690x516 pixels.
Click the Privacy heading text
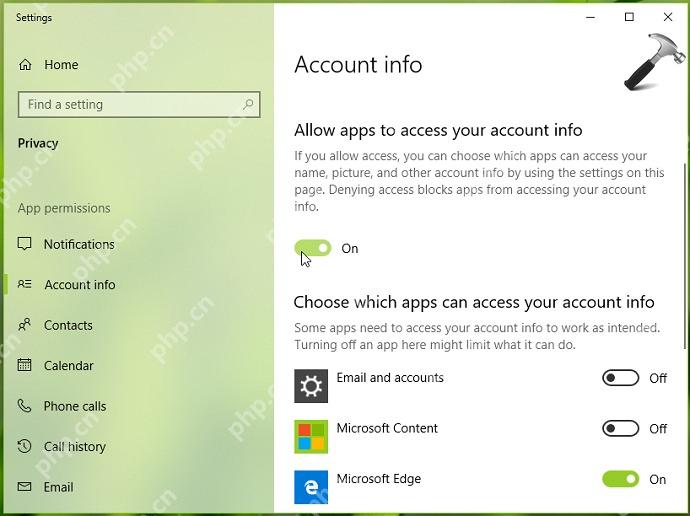(38, 143)
